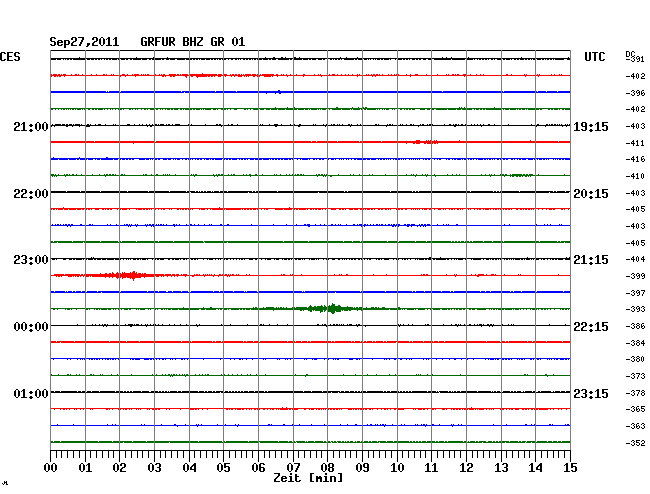Click the 11 minute axis label
650x494 pixels.
point(431,467)
